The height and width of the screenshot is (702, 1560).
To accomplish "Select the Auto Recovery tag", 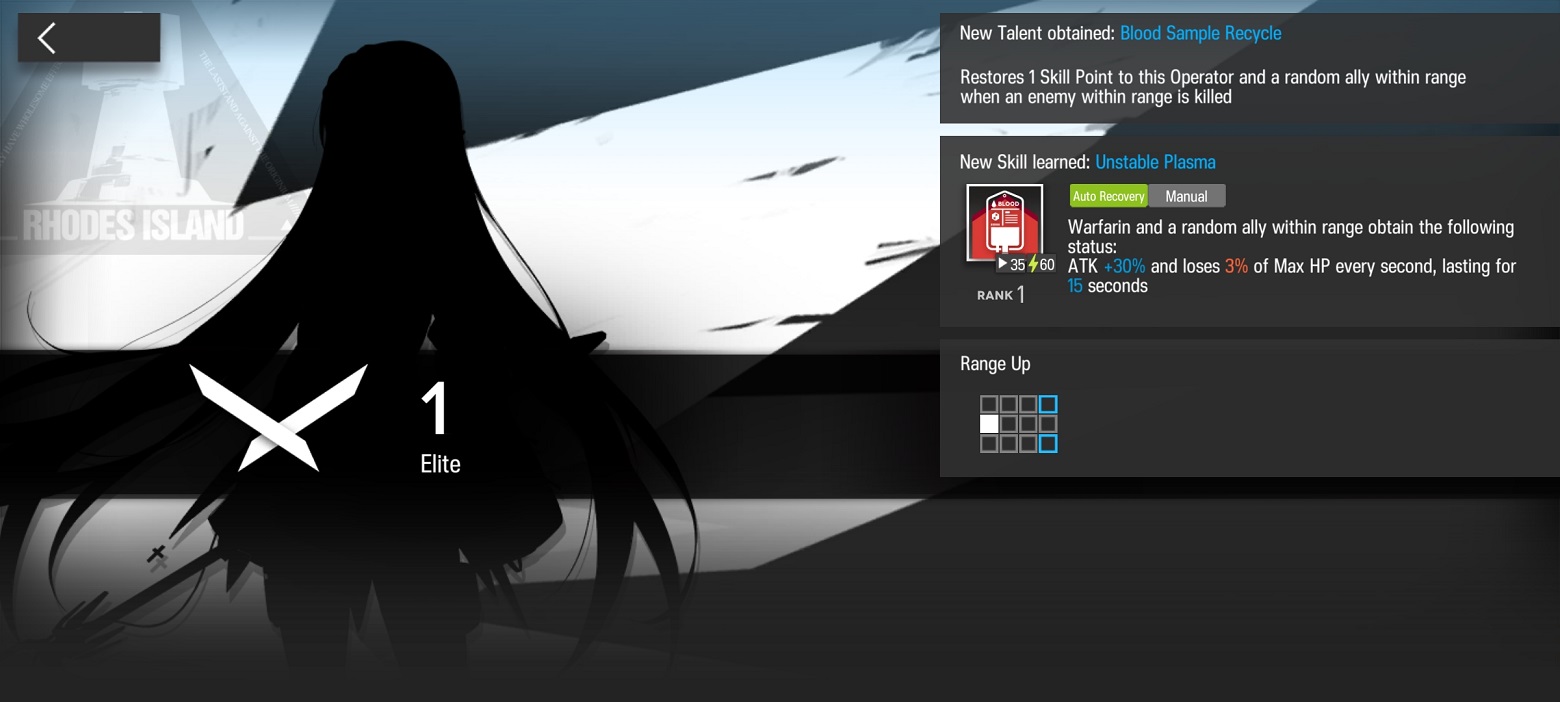I will 1108,196.
